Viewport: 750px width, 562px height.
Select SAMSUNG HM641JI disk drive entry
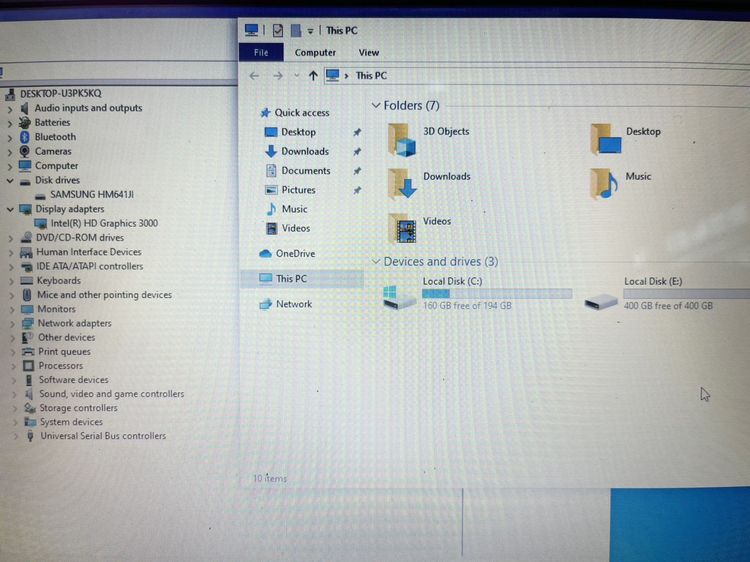(x=92, y=195)
